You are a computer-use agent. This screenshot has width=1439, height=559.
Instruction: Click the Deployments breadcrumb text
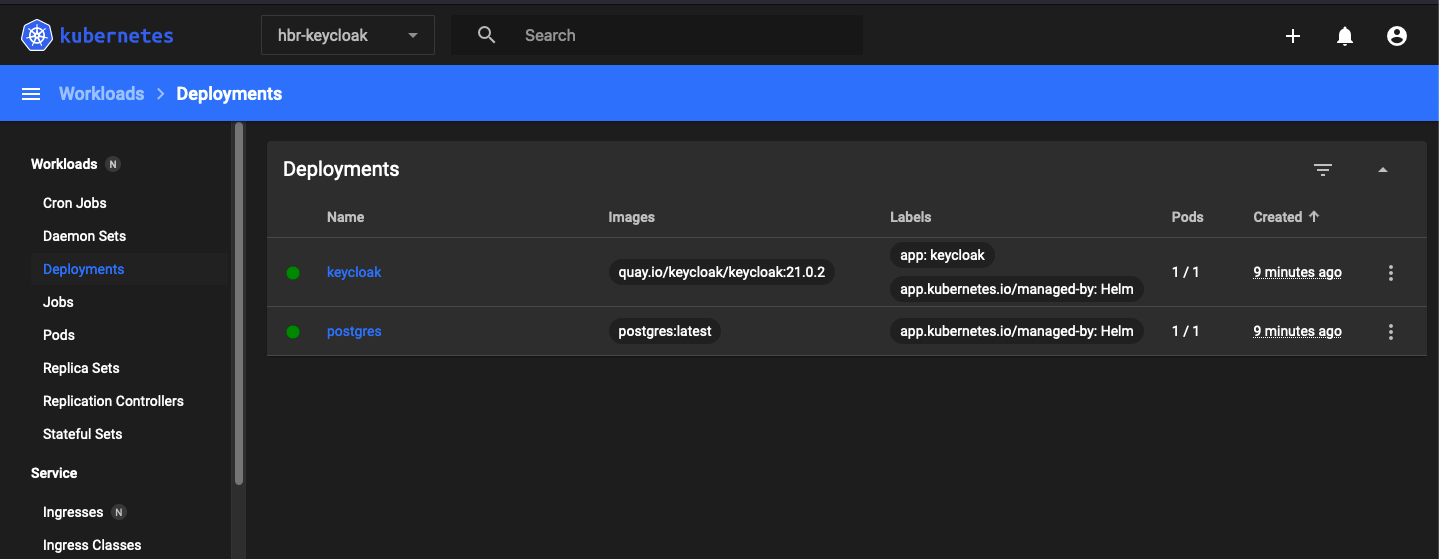tap(229, 94)
